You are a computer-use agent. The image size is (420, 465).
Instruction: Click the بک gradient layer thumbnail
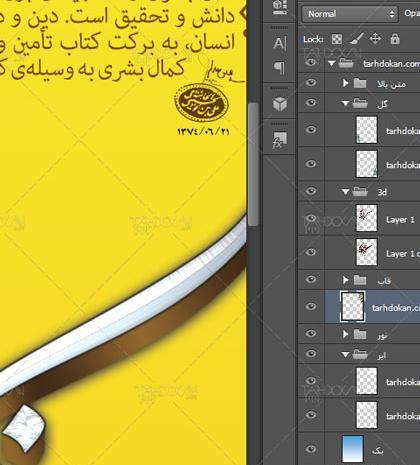pos(353,449)
